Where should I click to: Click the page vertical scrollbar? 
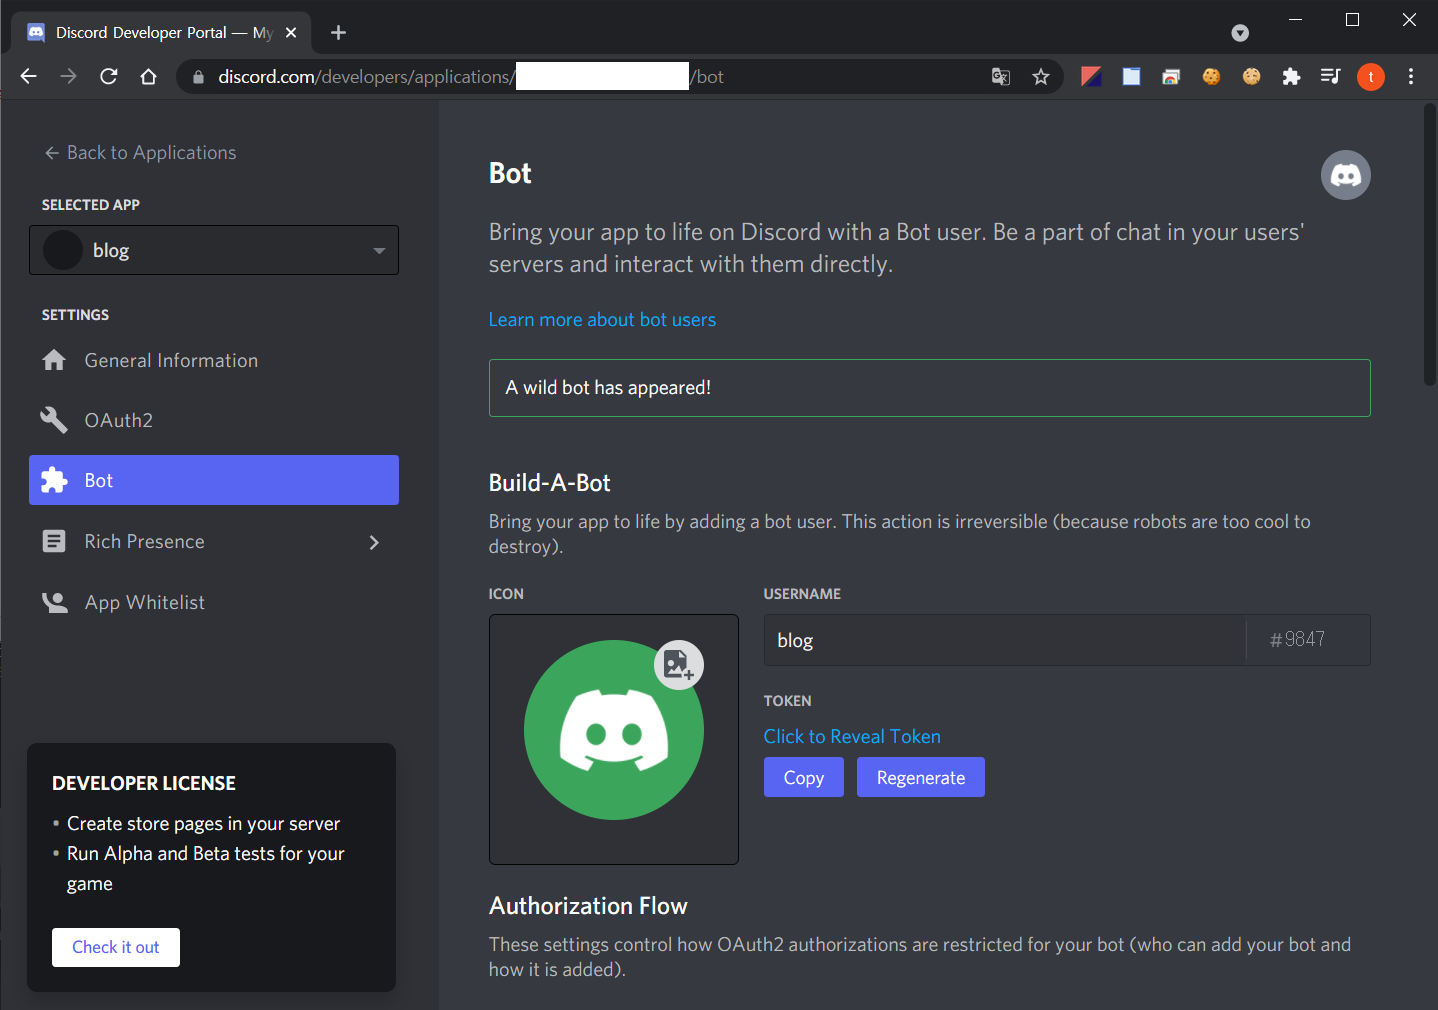pyautogui.click(x=1429, y=245)
